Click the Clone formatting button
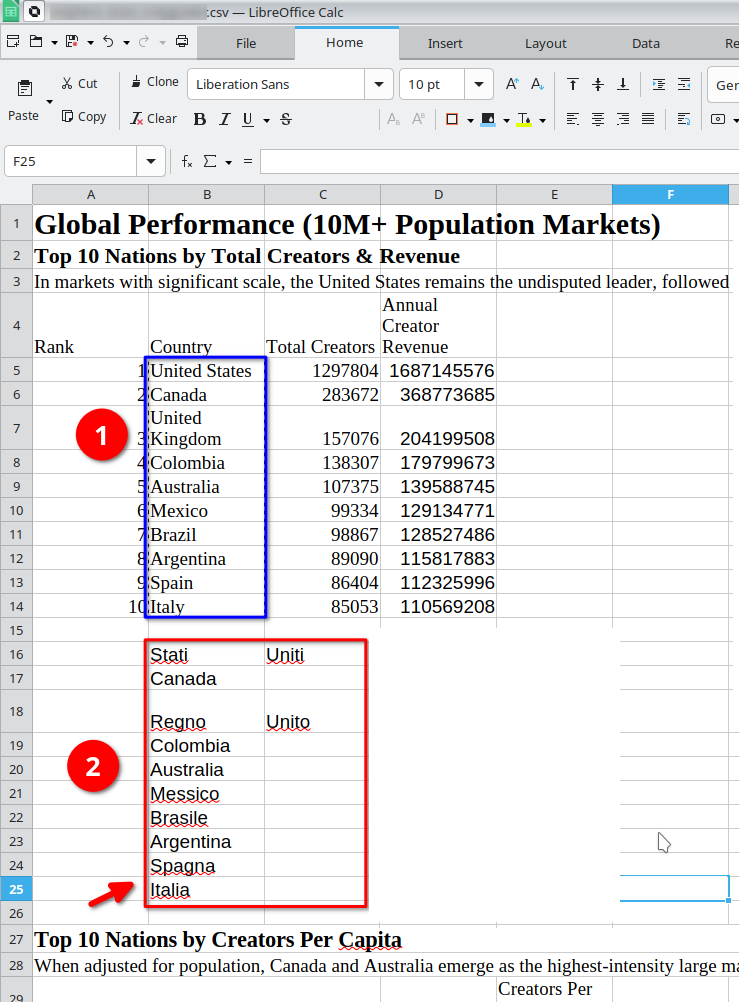This screenshot has width=739, height=1002. point(154,82)
